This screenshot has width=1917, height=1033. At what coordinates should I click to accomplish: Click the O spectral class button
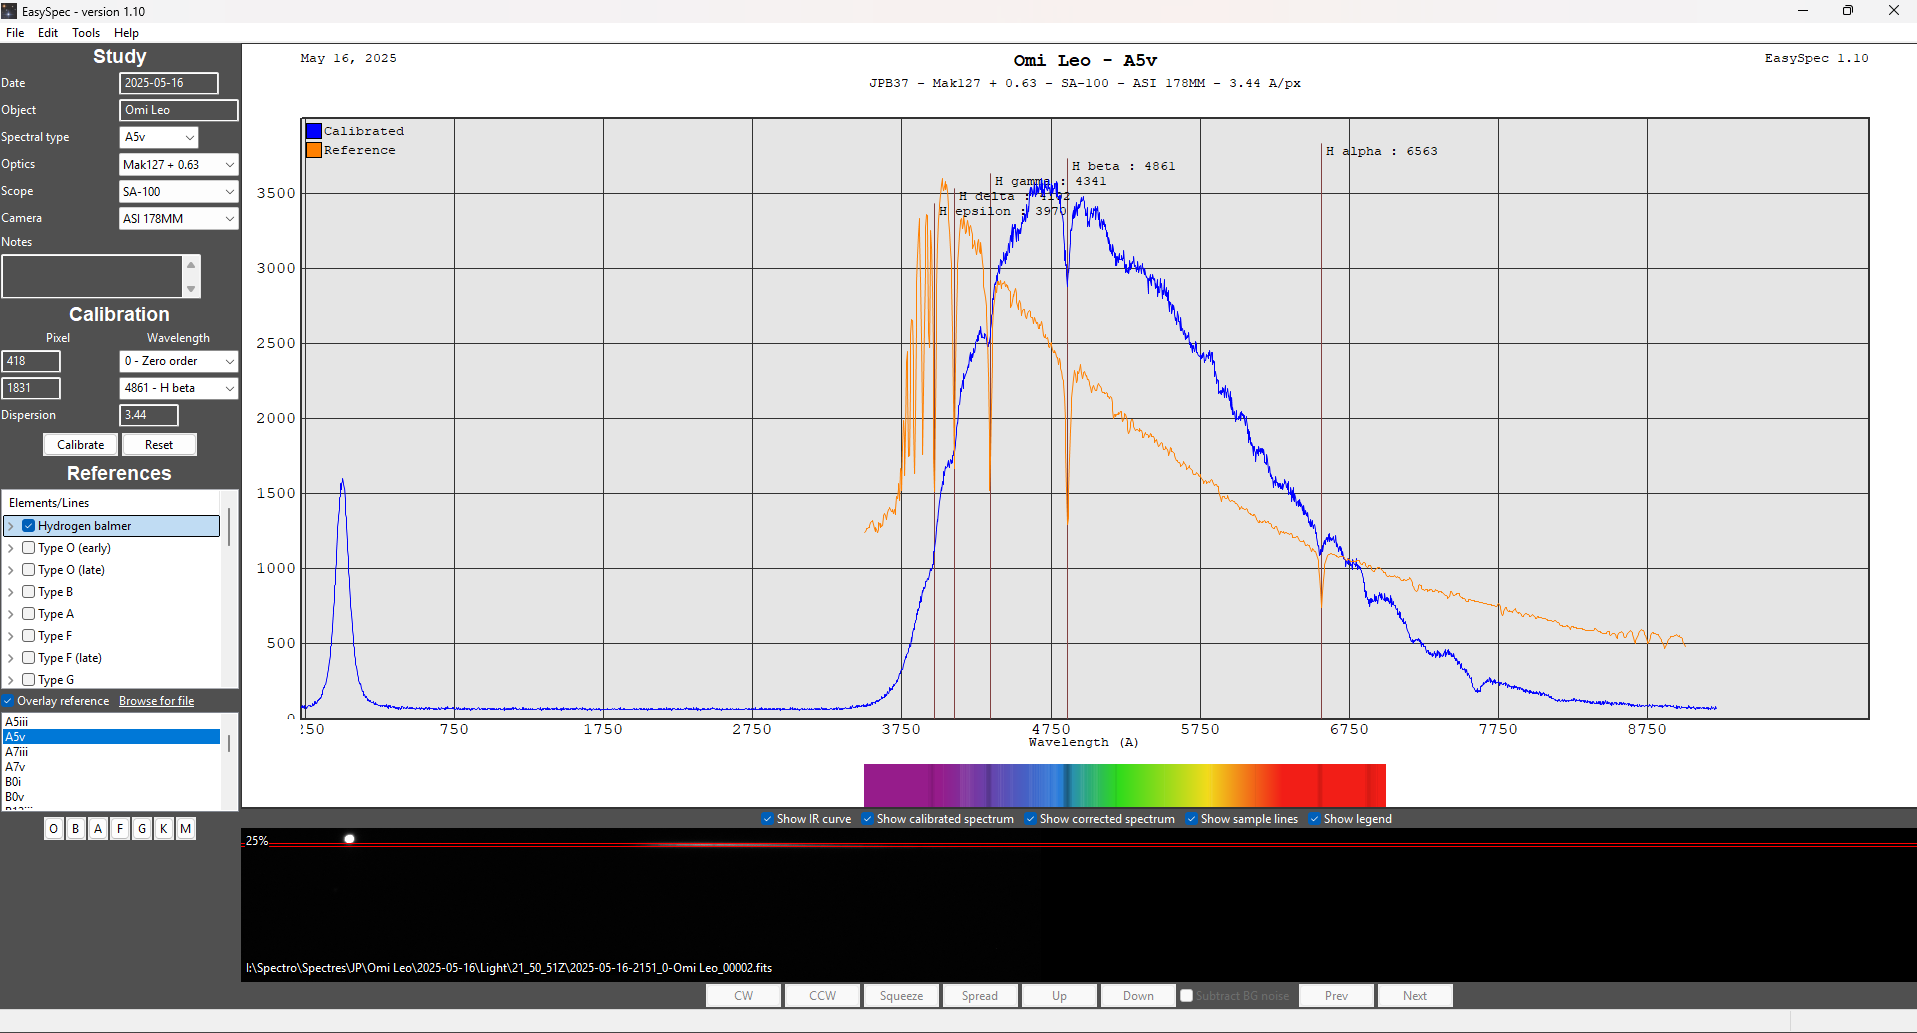pos(54,829)
